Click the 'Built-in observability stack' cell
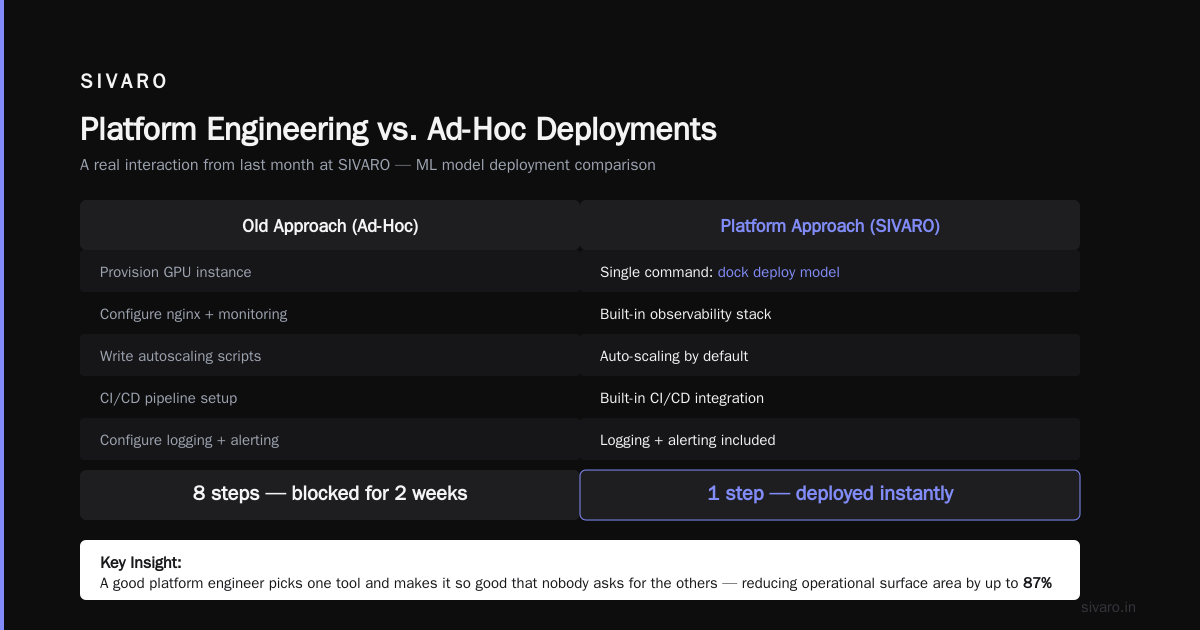 [x=830, y=314]
